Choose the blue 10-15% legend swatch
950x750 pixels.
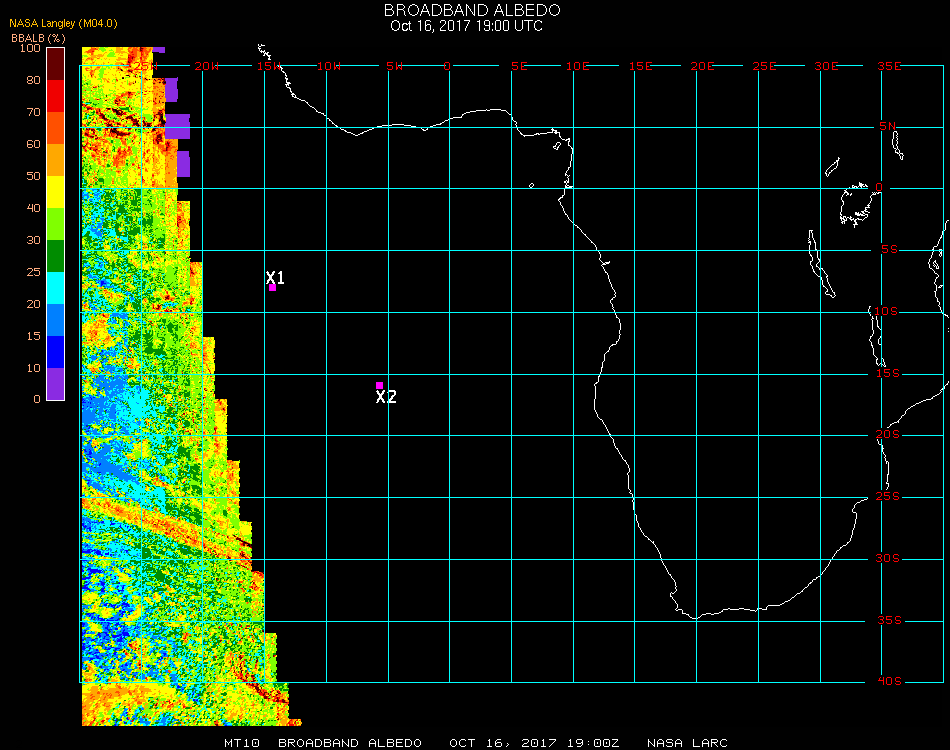(x=56, y=352)
